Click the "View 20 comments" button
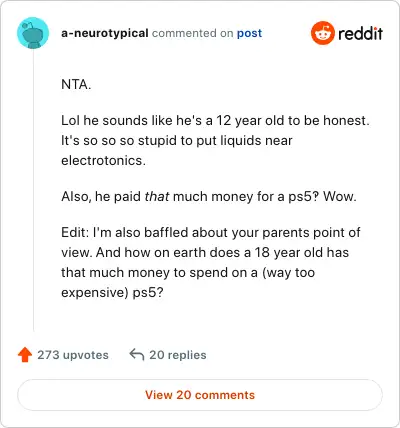The height and width of the screenshot is (428, 400). [200, 395]
